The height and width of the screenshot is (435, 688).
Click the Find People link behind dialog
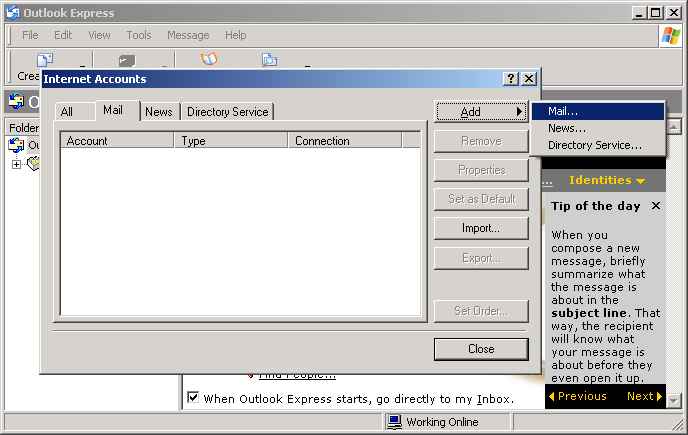point(297,375)
